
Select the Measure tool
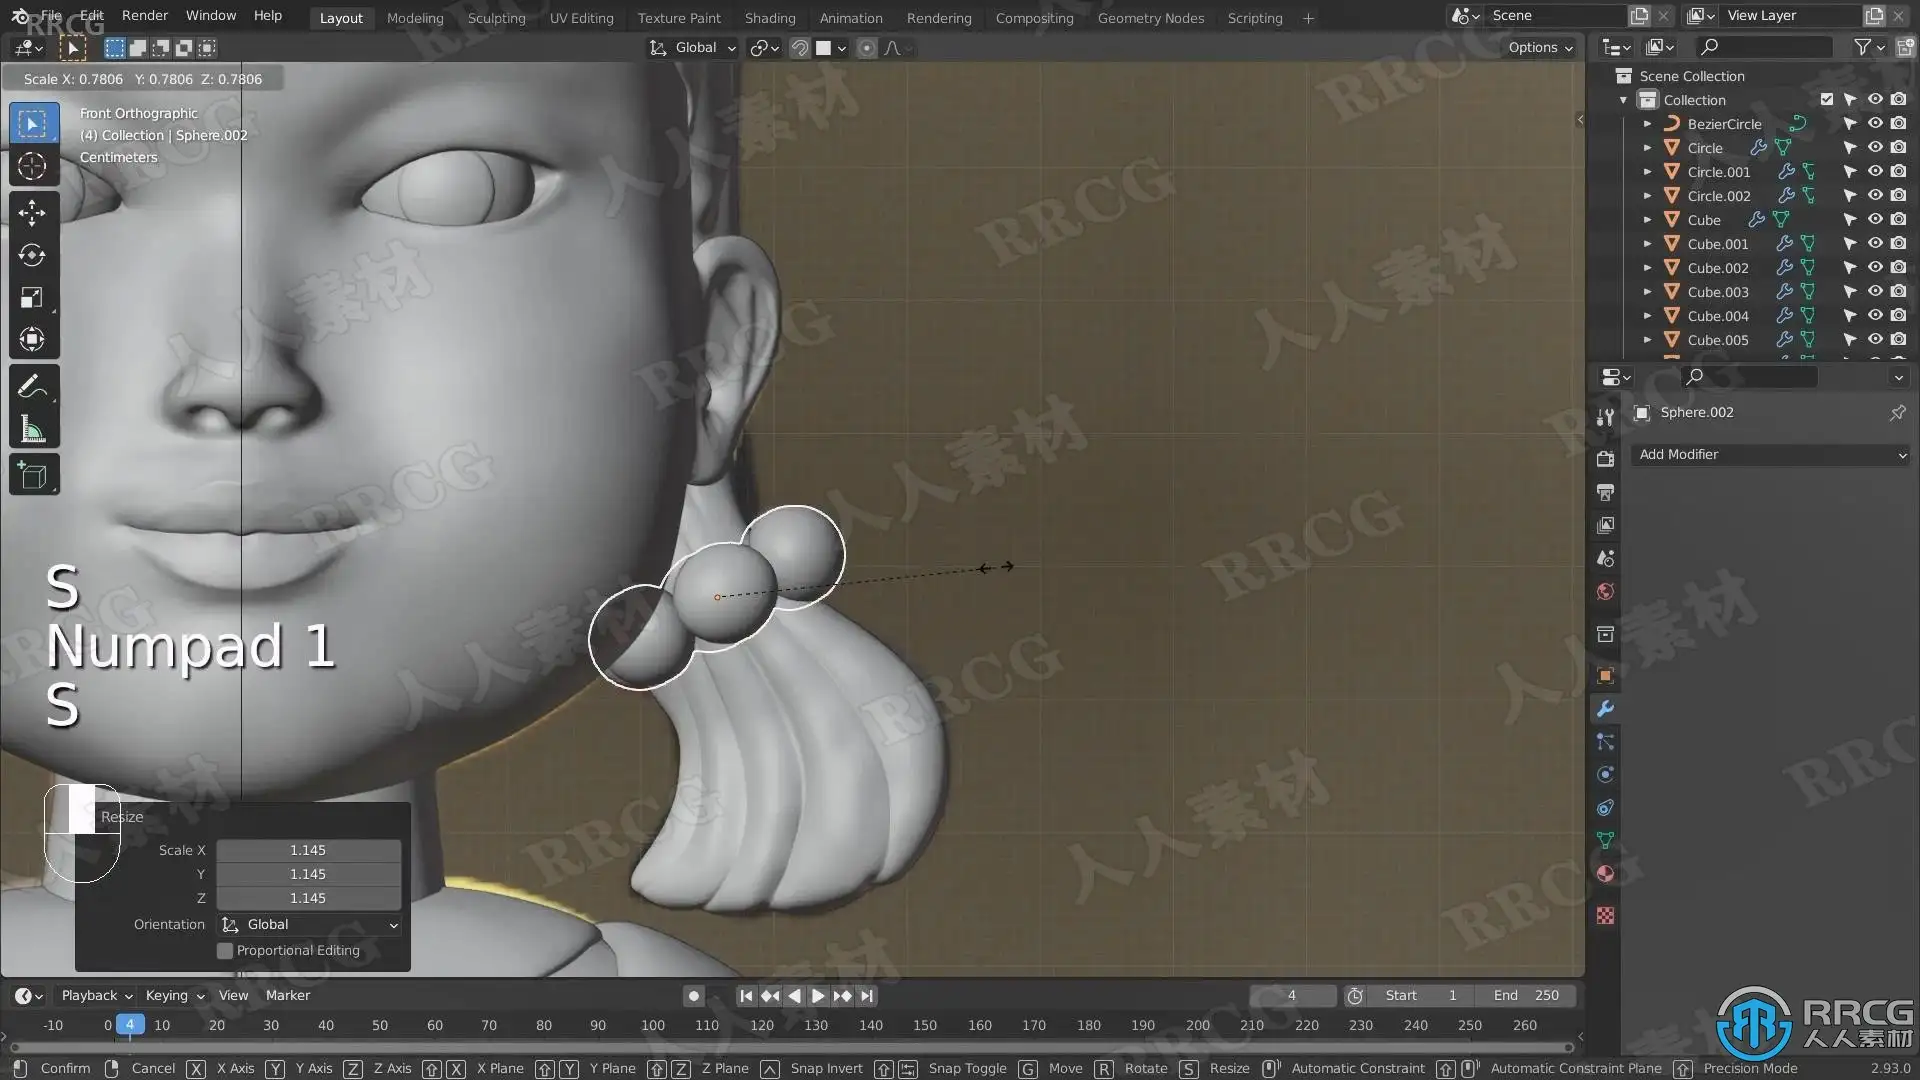pos(32,430)
